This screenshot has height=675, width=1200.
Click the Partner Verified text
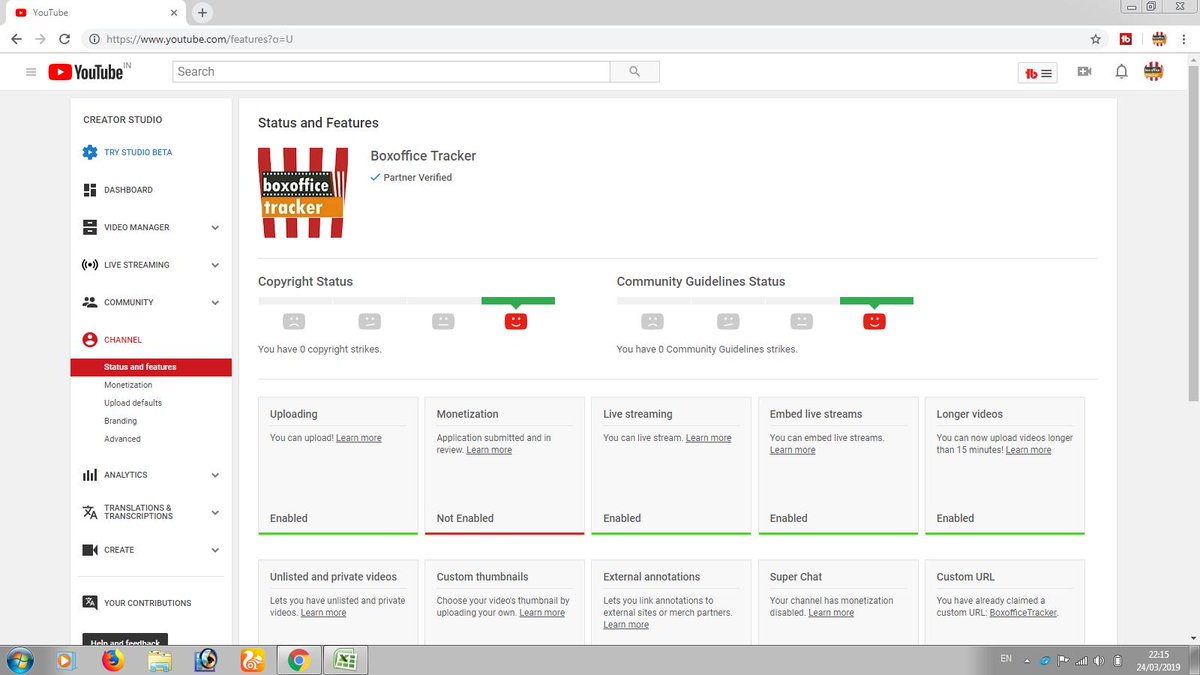click(x=418, y=177)
